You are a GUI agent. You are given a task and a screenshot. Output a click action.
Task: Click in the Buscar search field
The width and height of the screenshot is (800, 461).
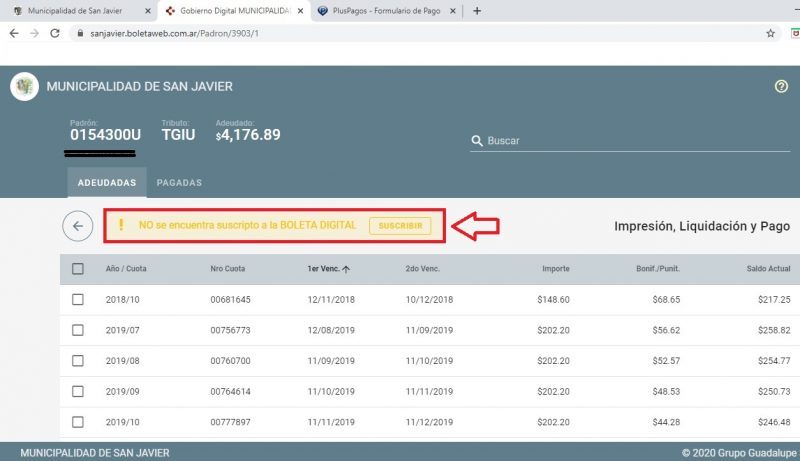(x=630, y=142)
